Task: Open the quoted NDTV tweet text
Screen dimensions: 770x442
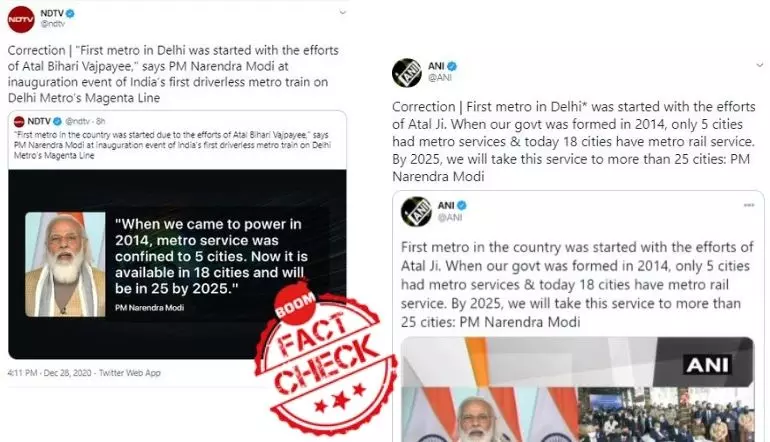Action: pyautogui.click(x=171, y=145)
